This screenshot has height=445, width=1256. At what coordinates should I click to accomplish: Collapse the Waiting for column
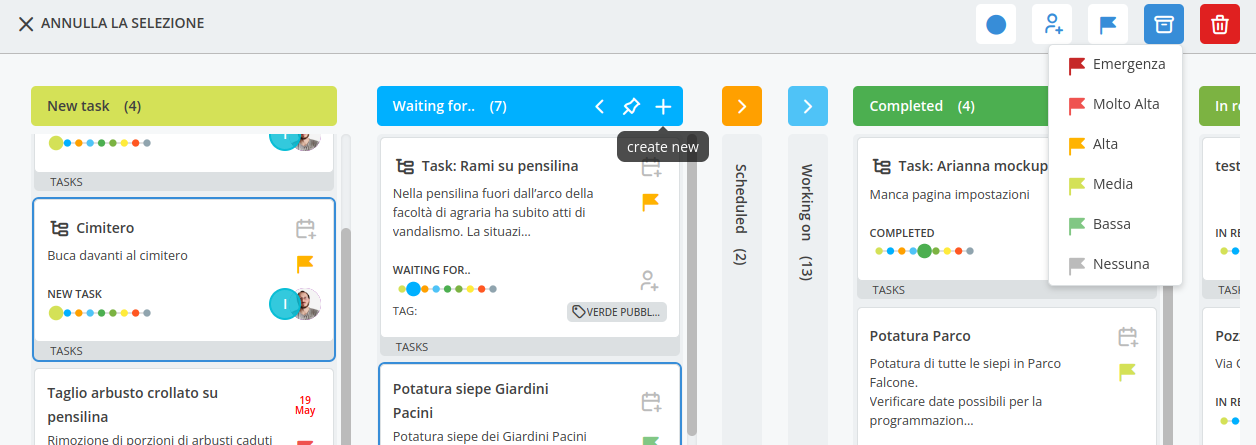click(x=599, y=106)
